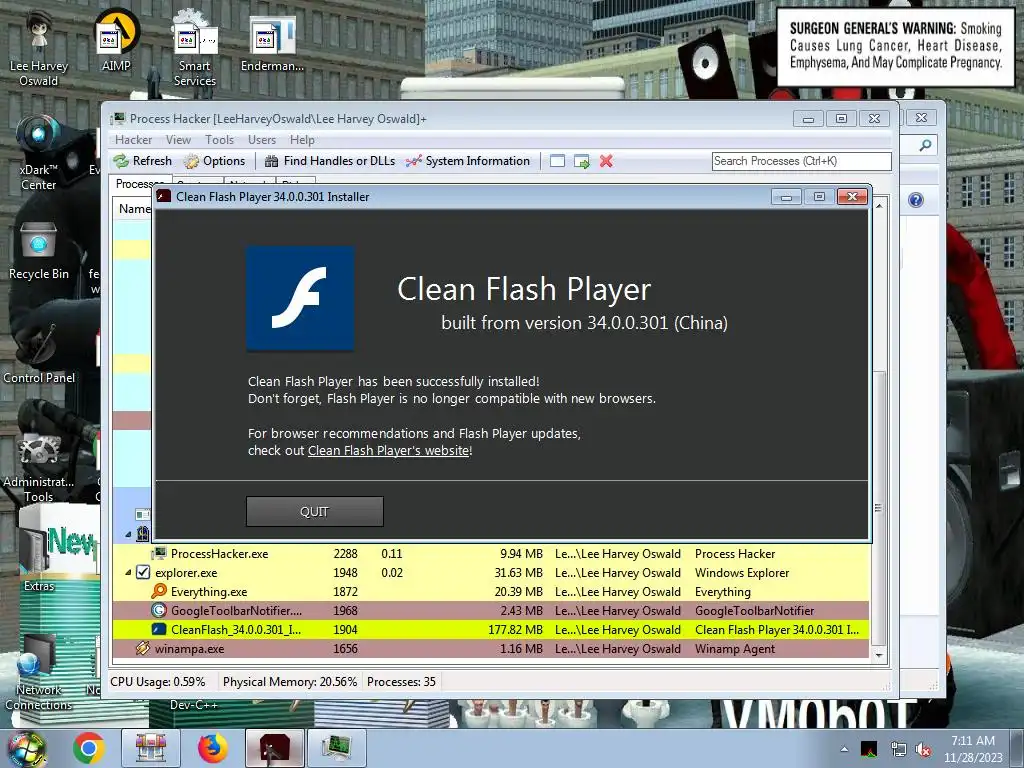1024x768 pixels.
Task: Click the Search Processes input field
Action: (801, 161)
